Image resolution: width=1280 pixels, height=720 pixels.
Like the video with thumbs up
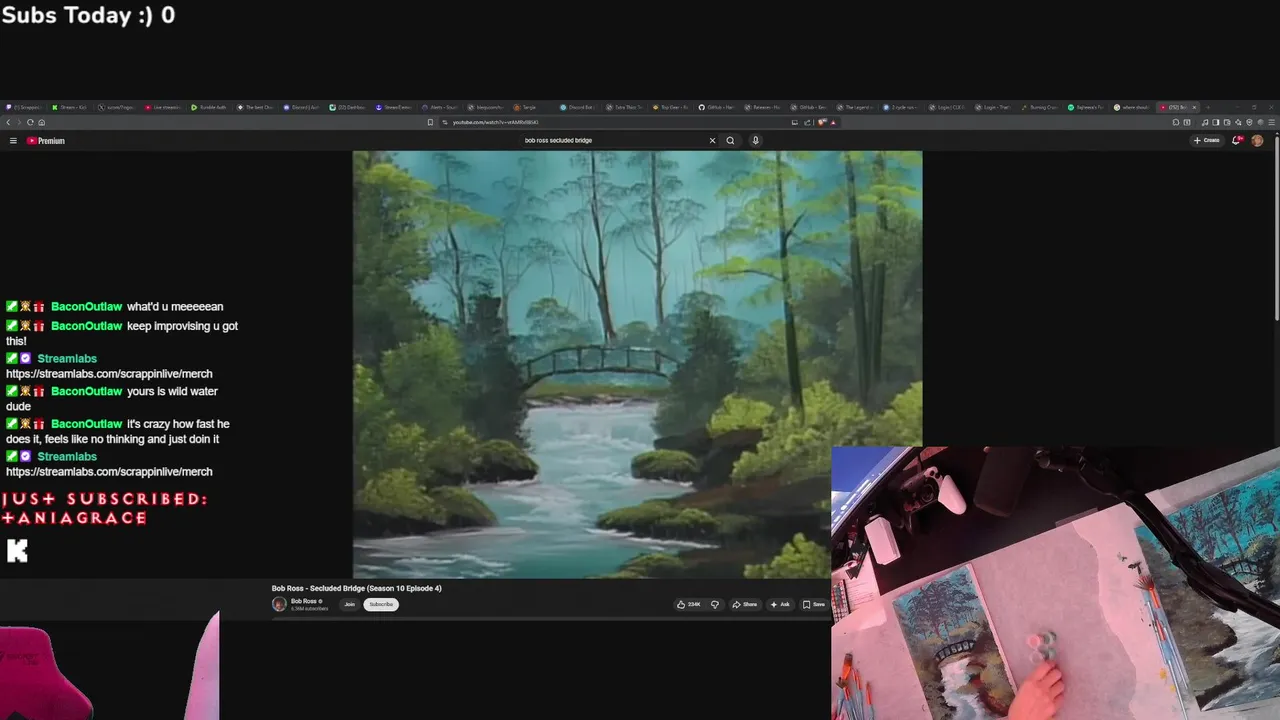coord(688,604)
